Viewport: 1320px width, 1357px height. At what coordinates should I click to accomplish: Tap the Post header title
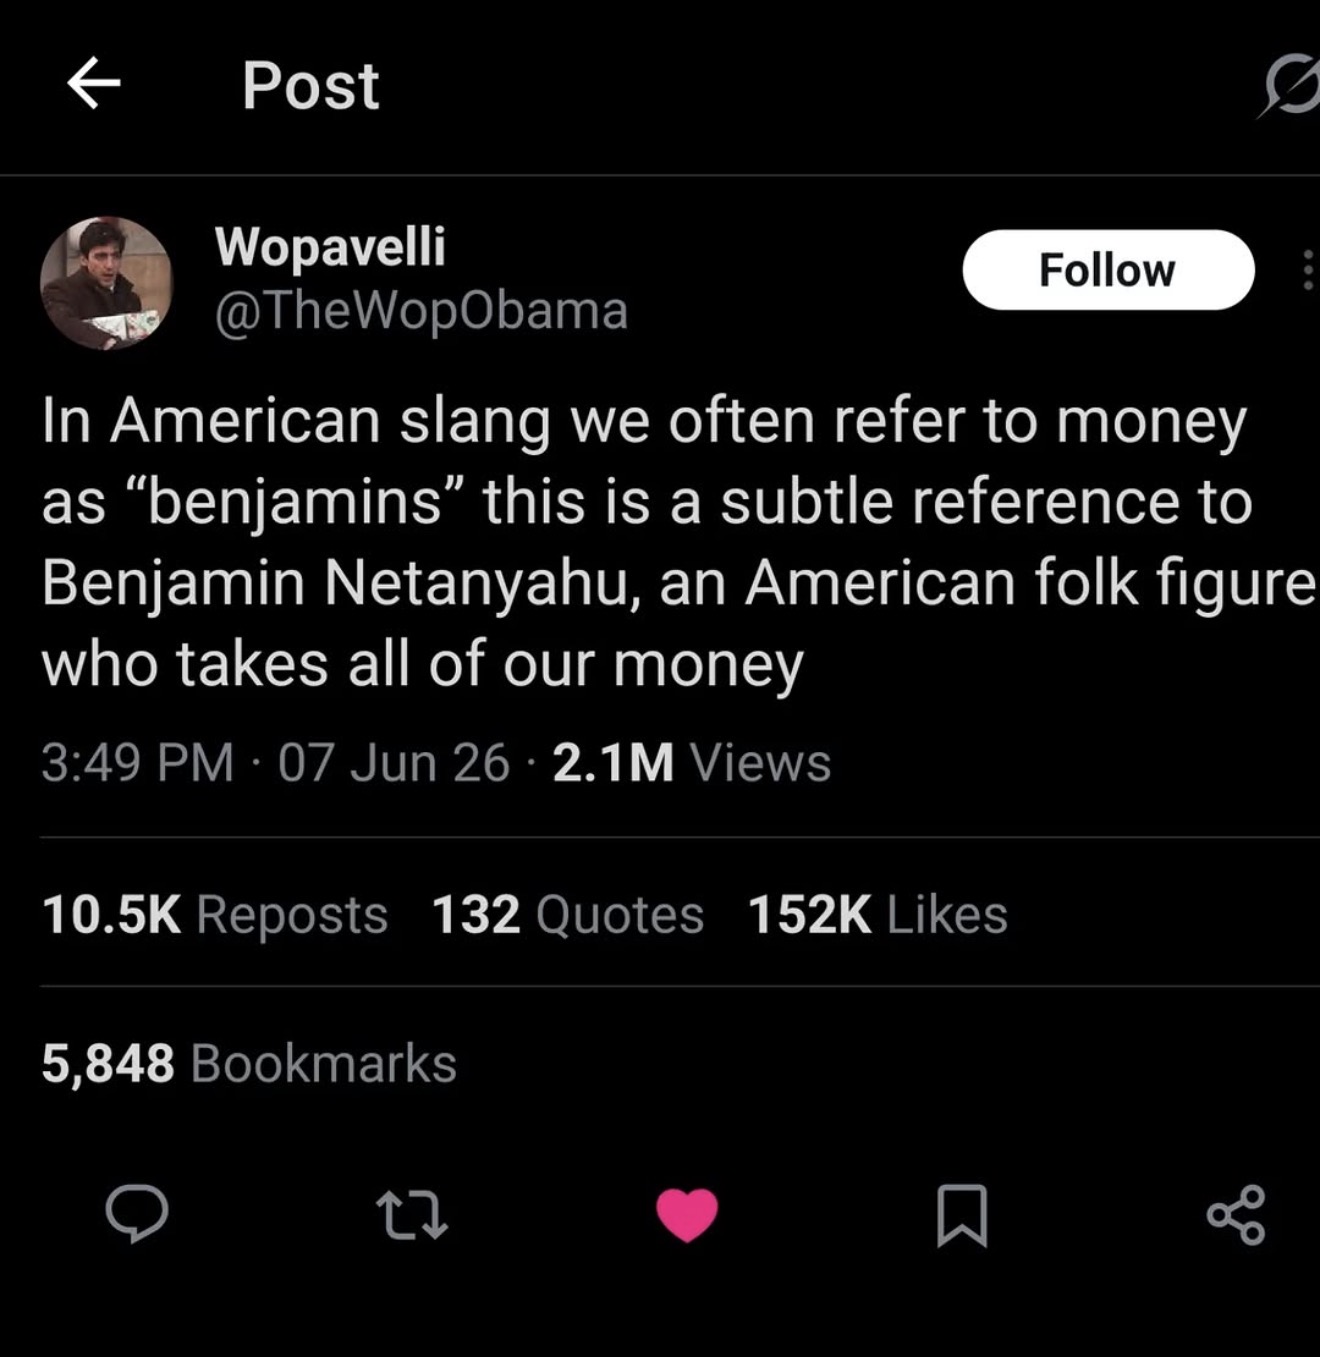[x=310, y=85]
